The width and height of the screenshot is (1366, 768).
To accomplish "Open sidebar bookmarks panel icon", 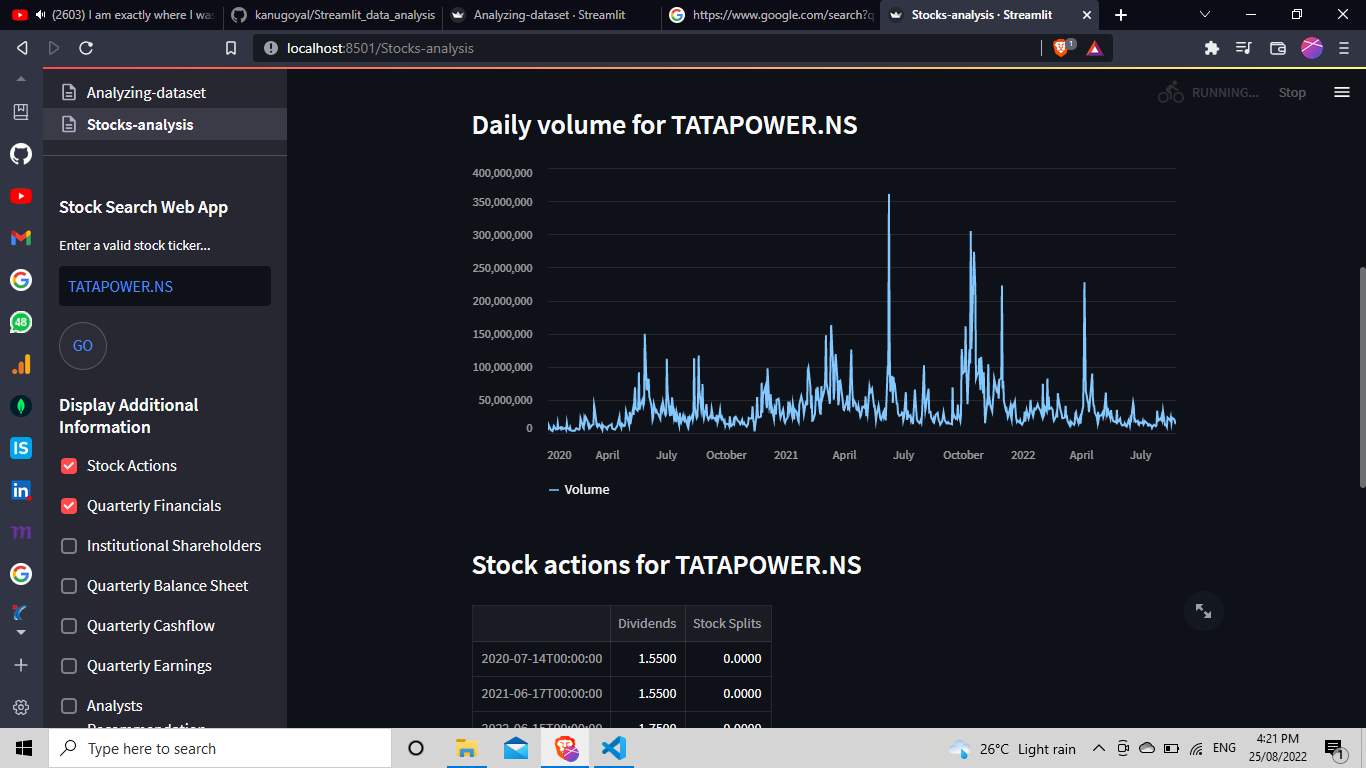I will 21,112.
